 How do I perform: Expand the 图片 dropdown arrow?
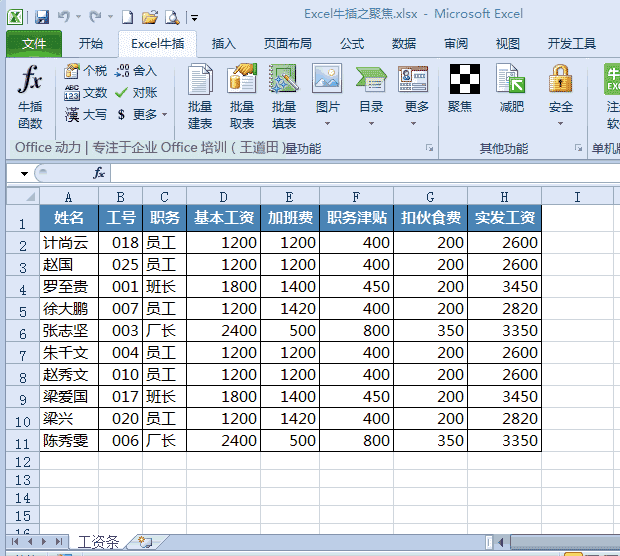(327, 124)
